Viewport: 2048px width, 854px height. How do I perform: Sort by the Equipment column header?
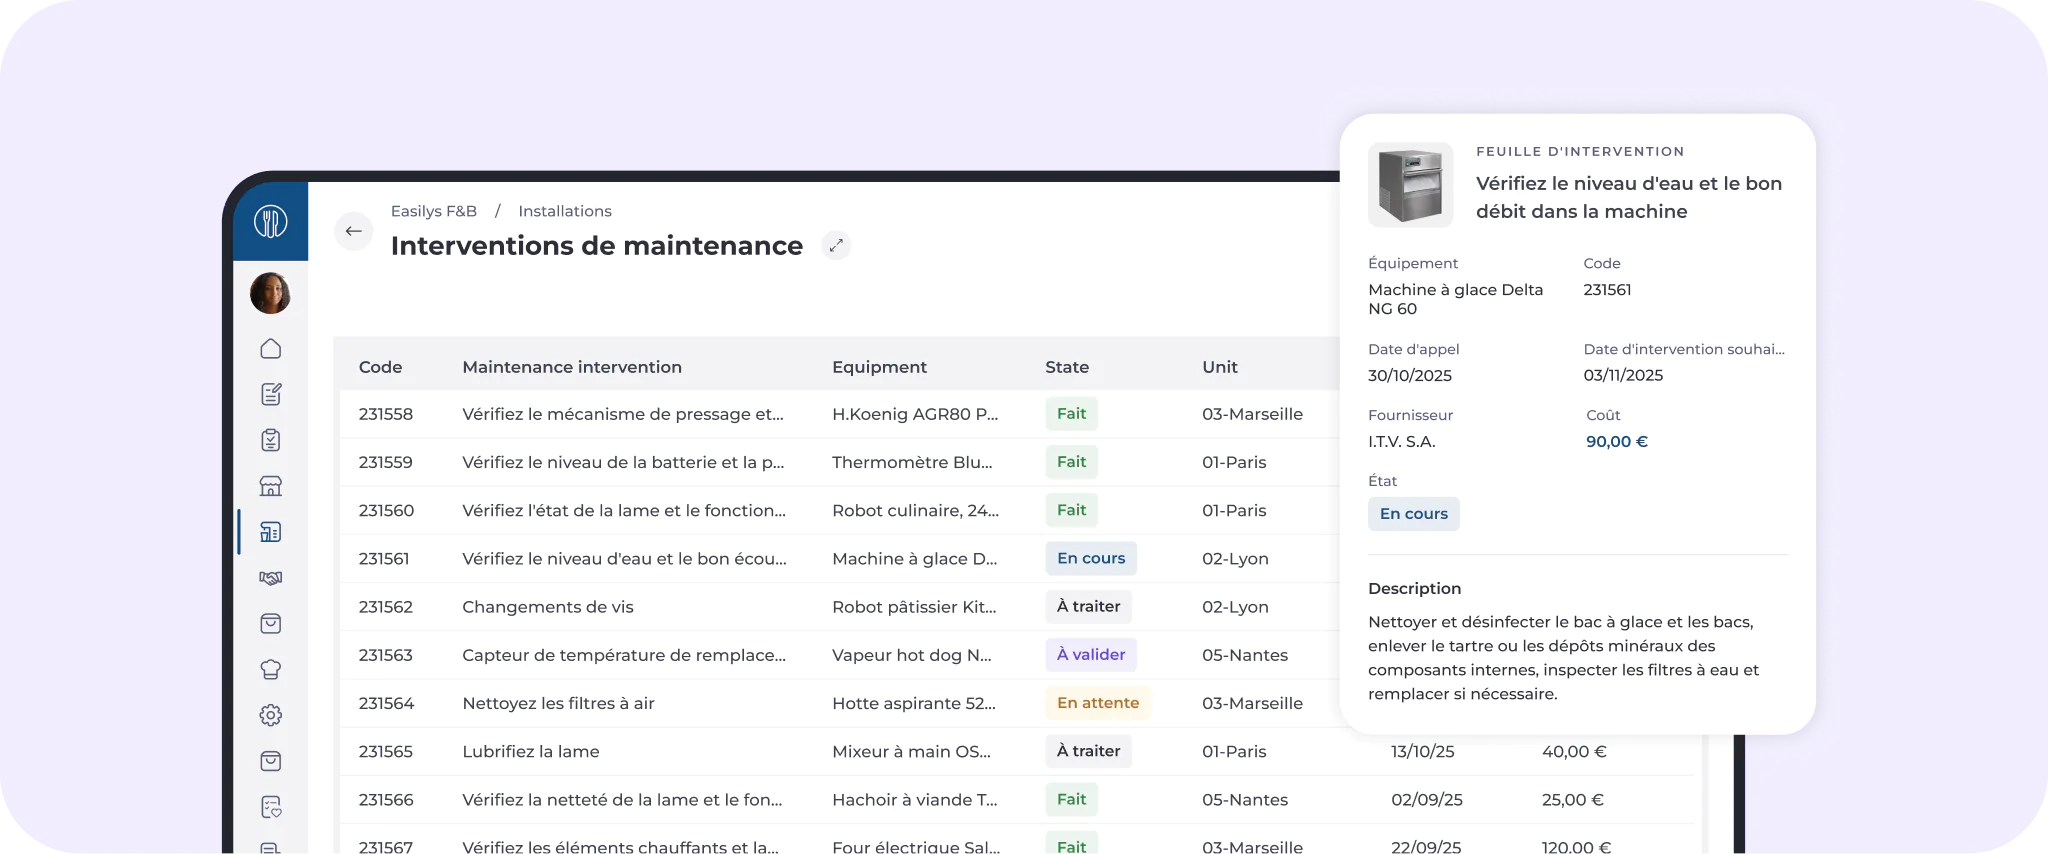coord(879,367)
